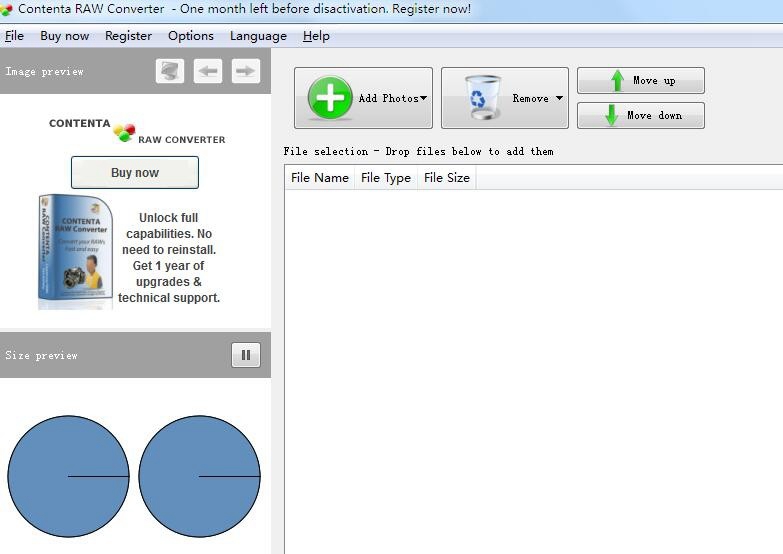
Task: Click the right size preview pie chart
Action: (199, 477)
